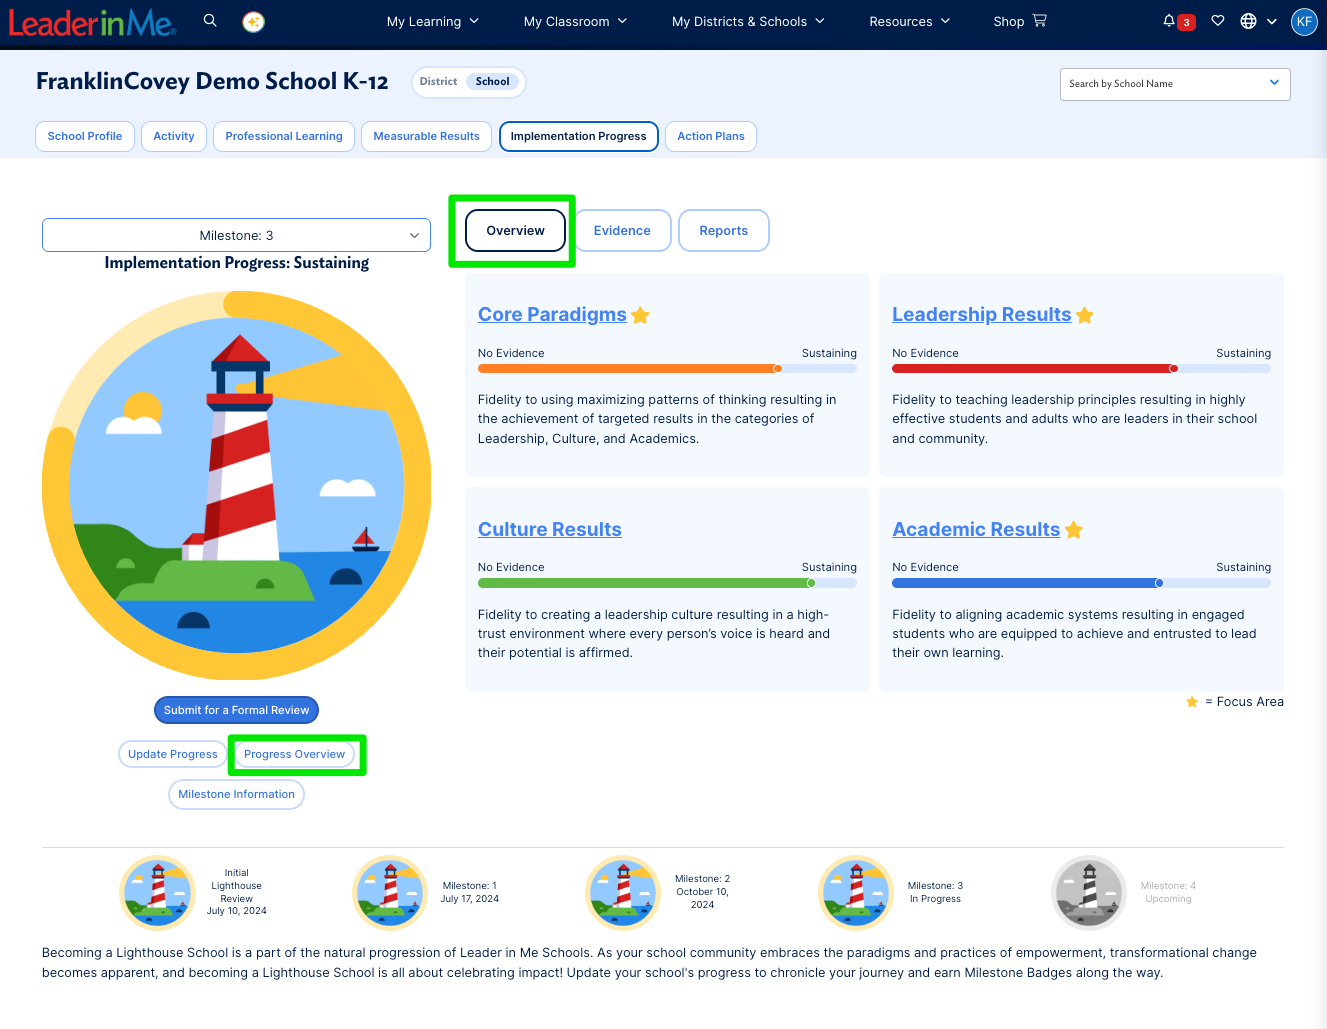Click the Leader in Me logo

[92, 22]
